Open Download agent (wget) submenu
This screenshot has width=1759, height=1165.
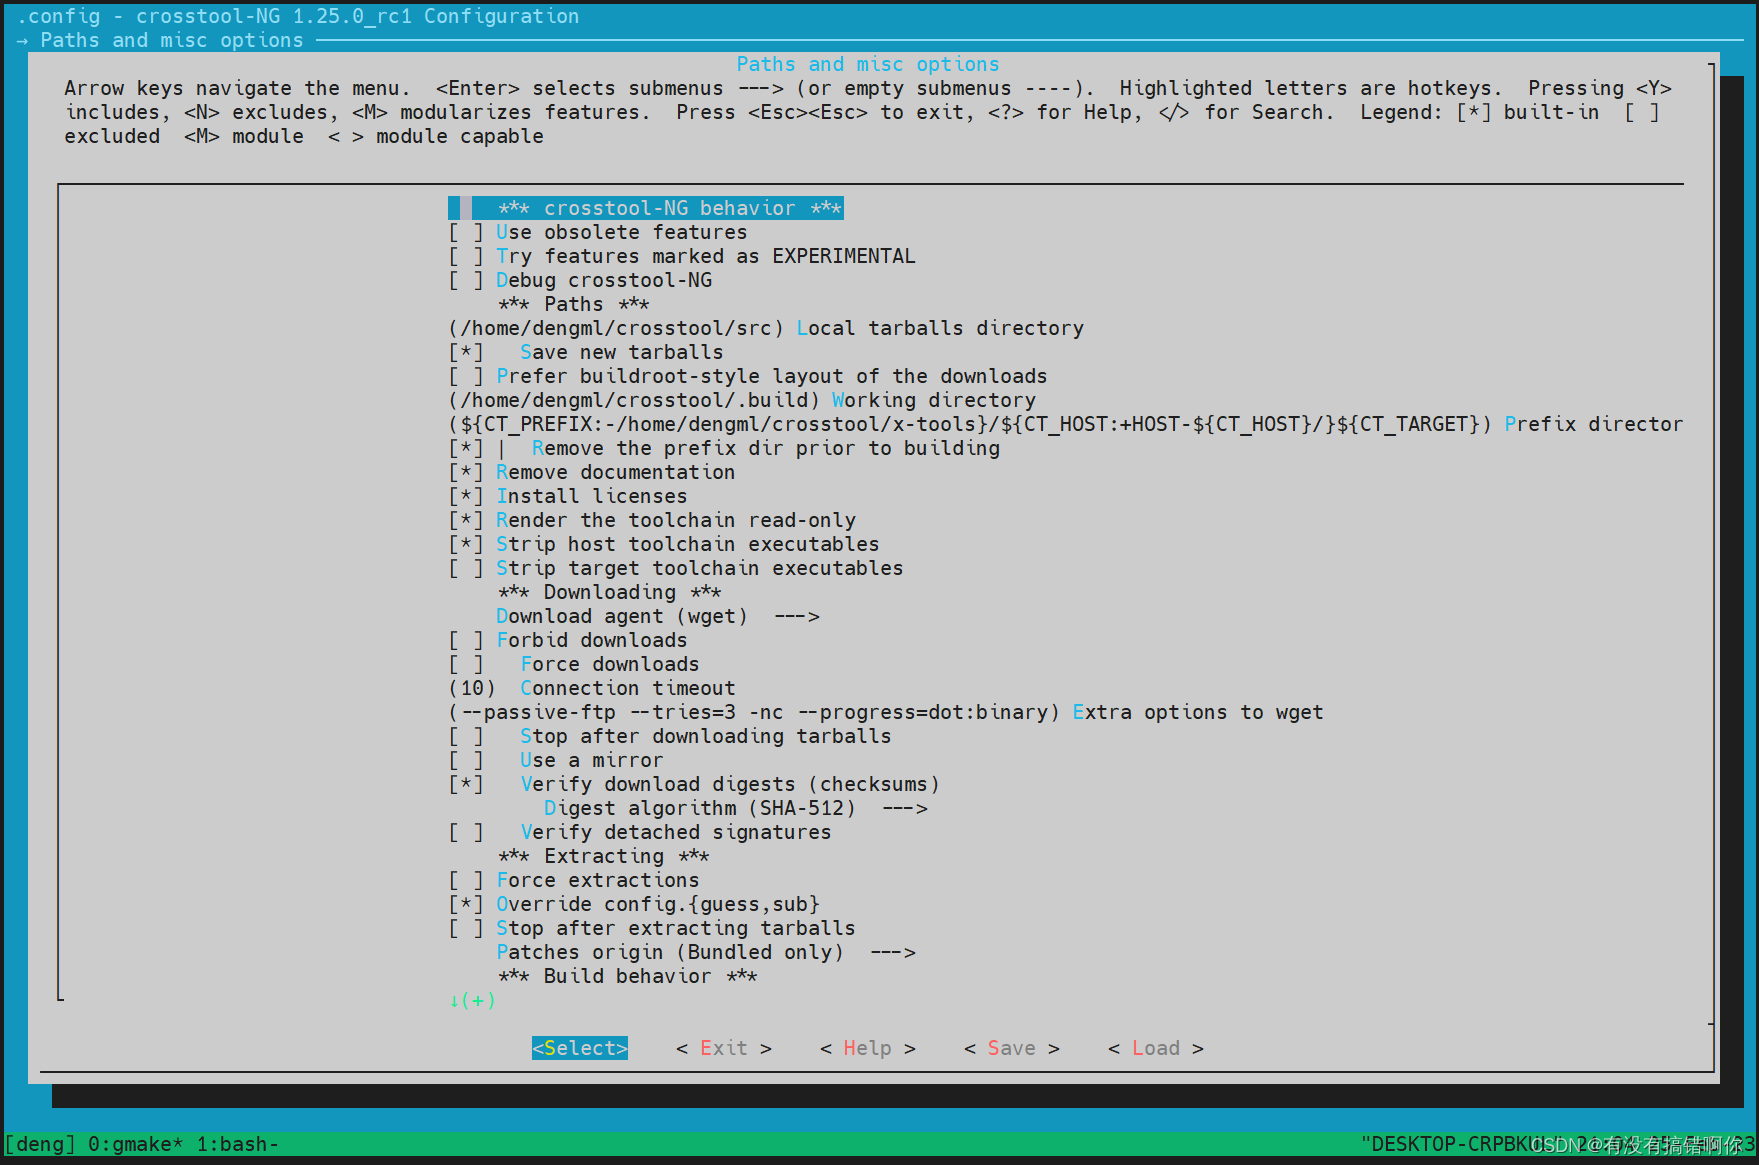coord(658,616)
